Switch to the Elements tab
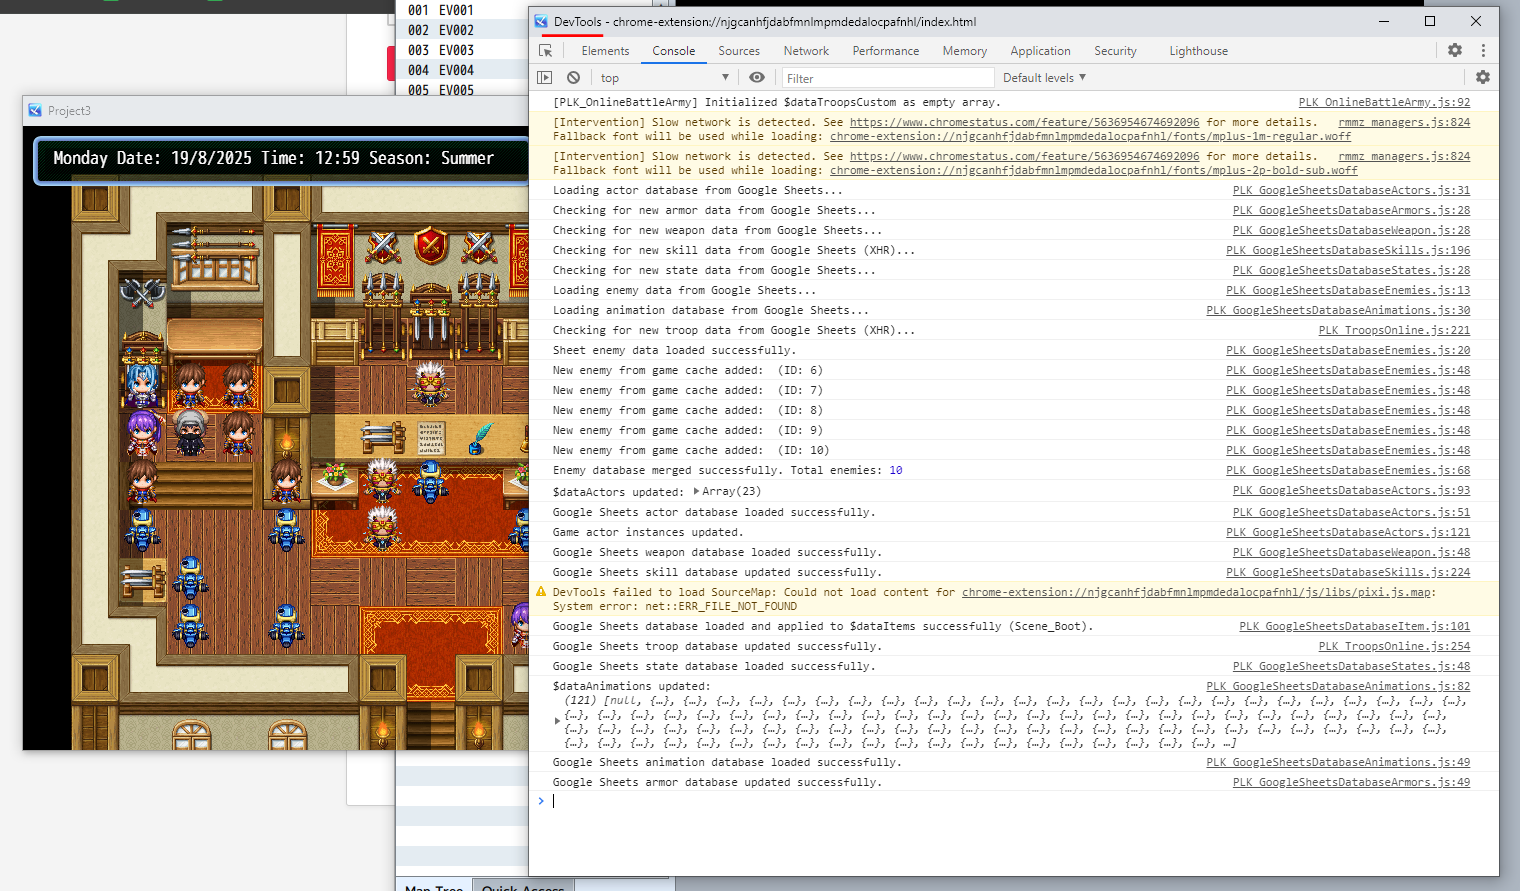This screenshot has height=891, width=1520. [605, 51]
